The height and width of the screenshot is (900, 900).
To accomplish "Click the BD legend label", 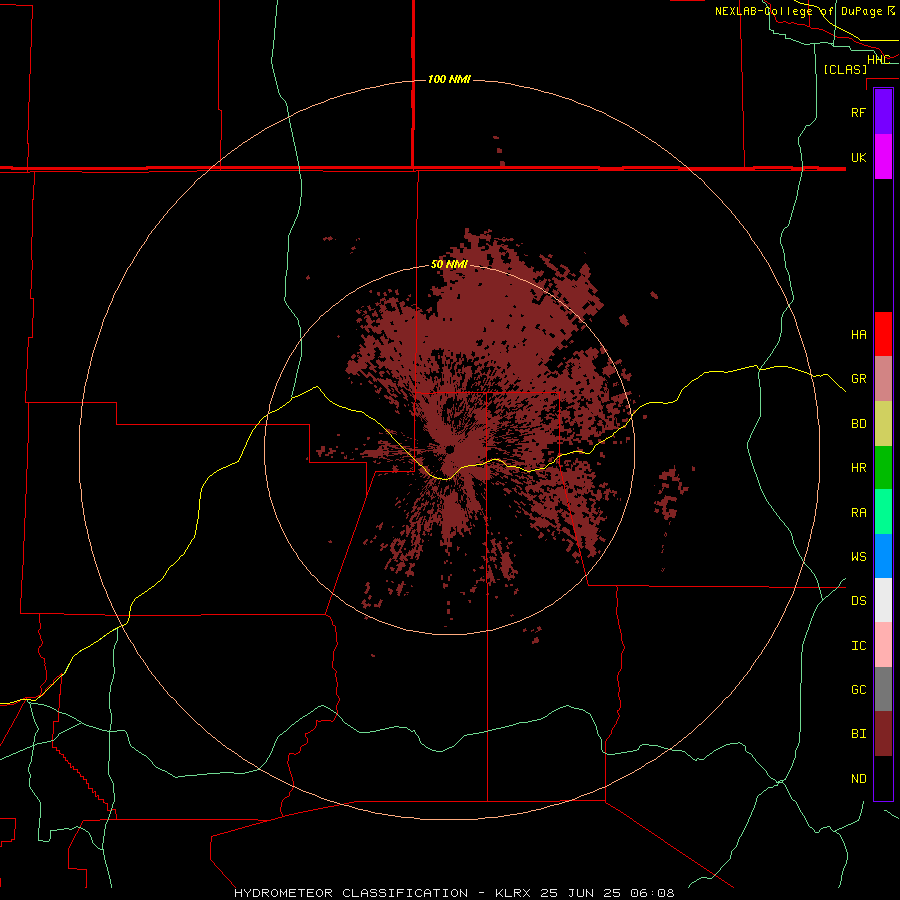I will 859,424.
